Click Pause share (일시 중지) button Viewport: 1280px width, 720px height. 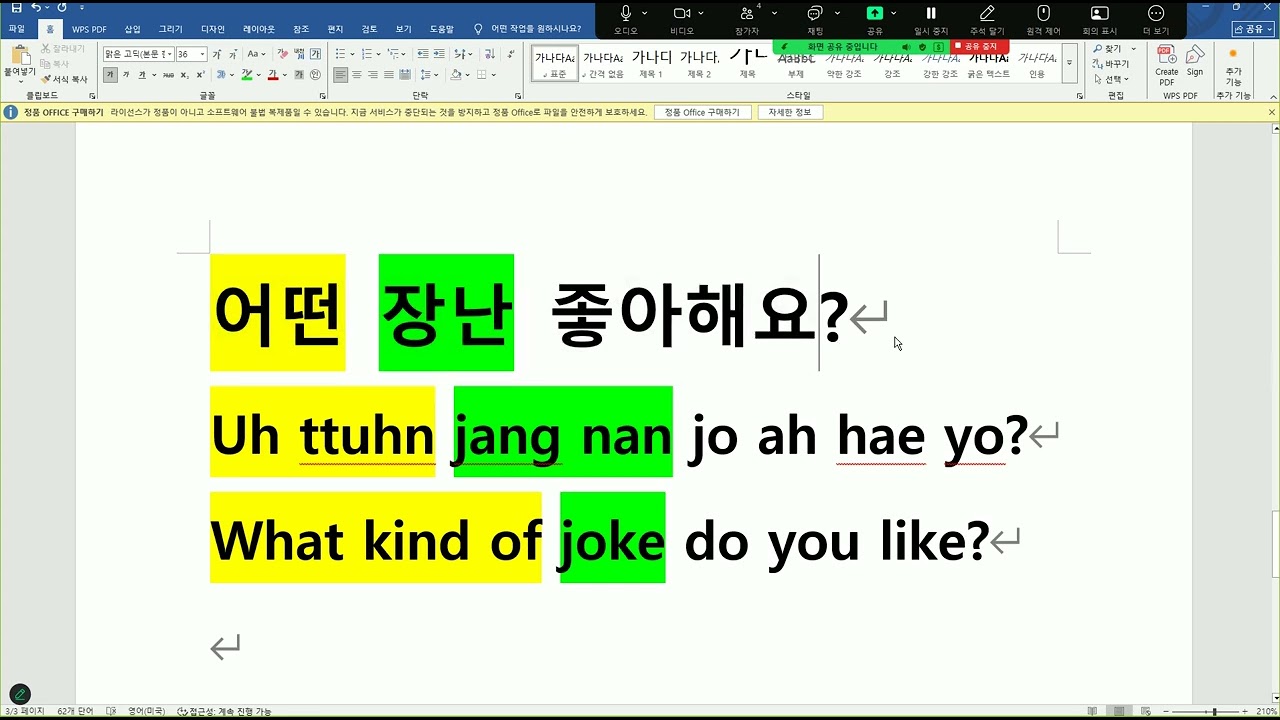coord(931,19)
